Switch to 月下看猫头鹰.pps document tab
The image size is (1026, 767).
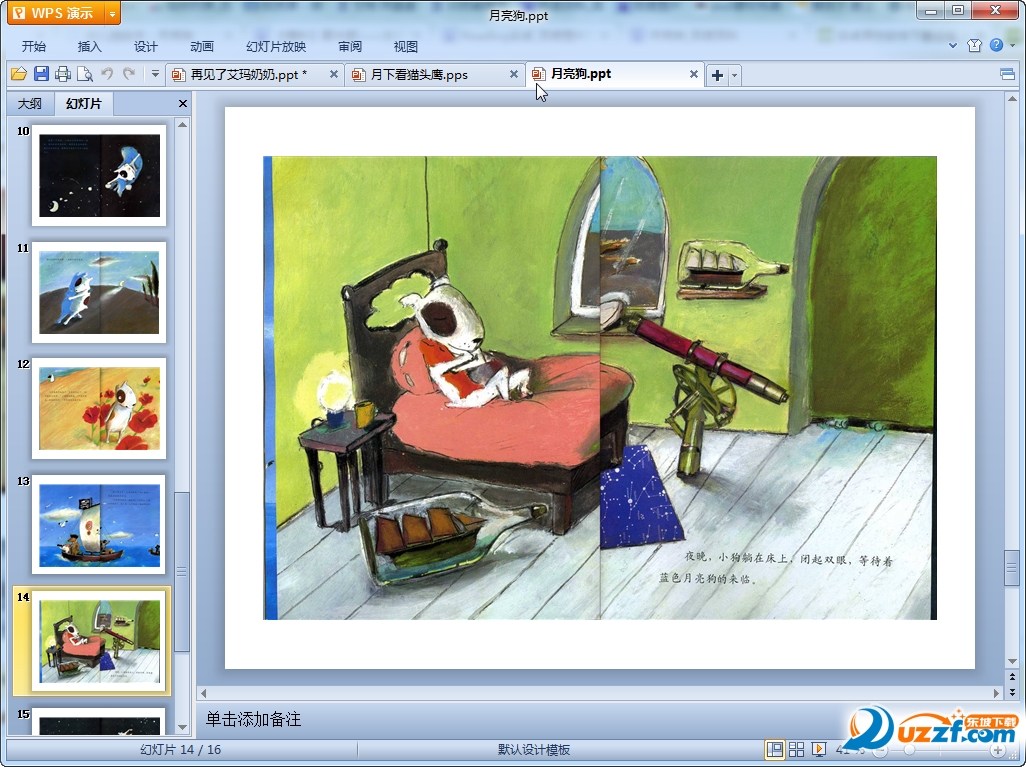point(419,75)
